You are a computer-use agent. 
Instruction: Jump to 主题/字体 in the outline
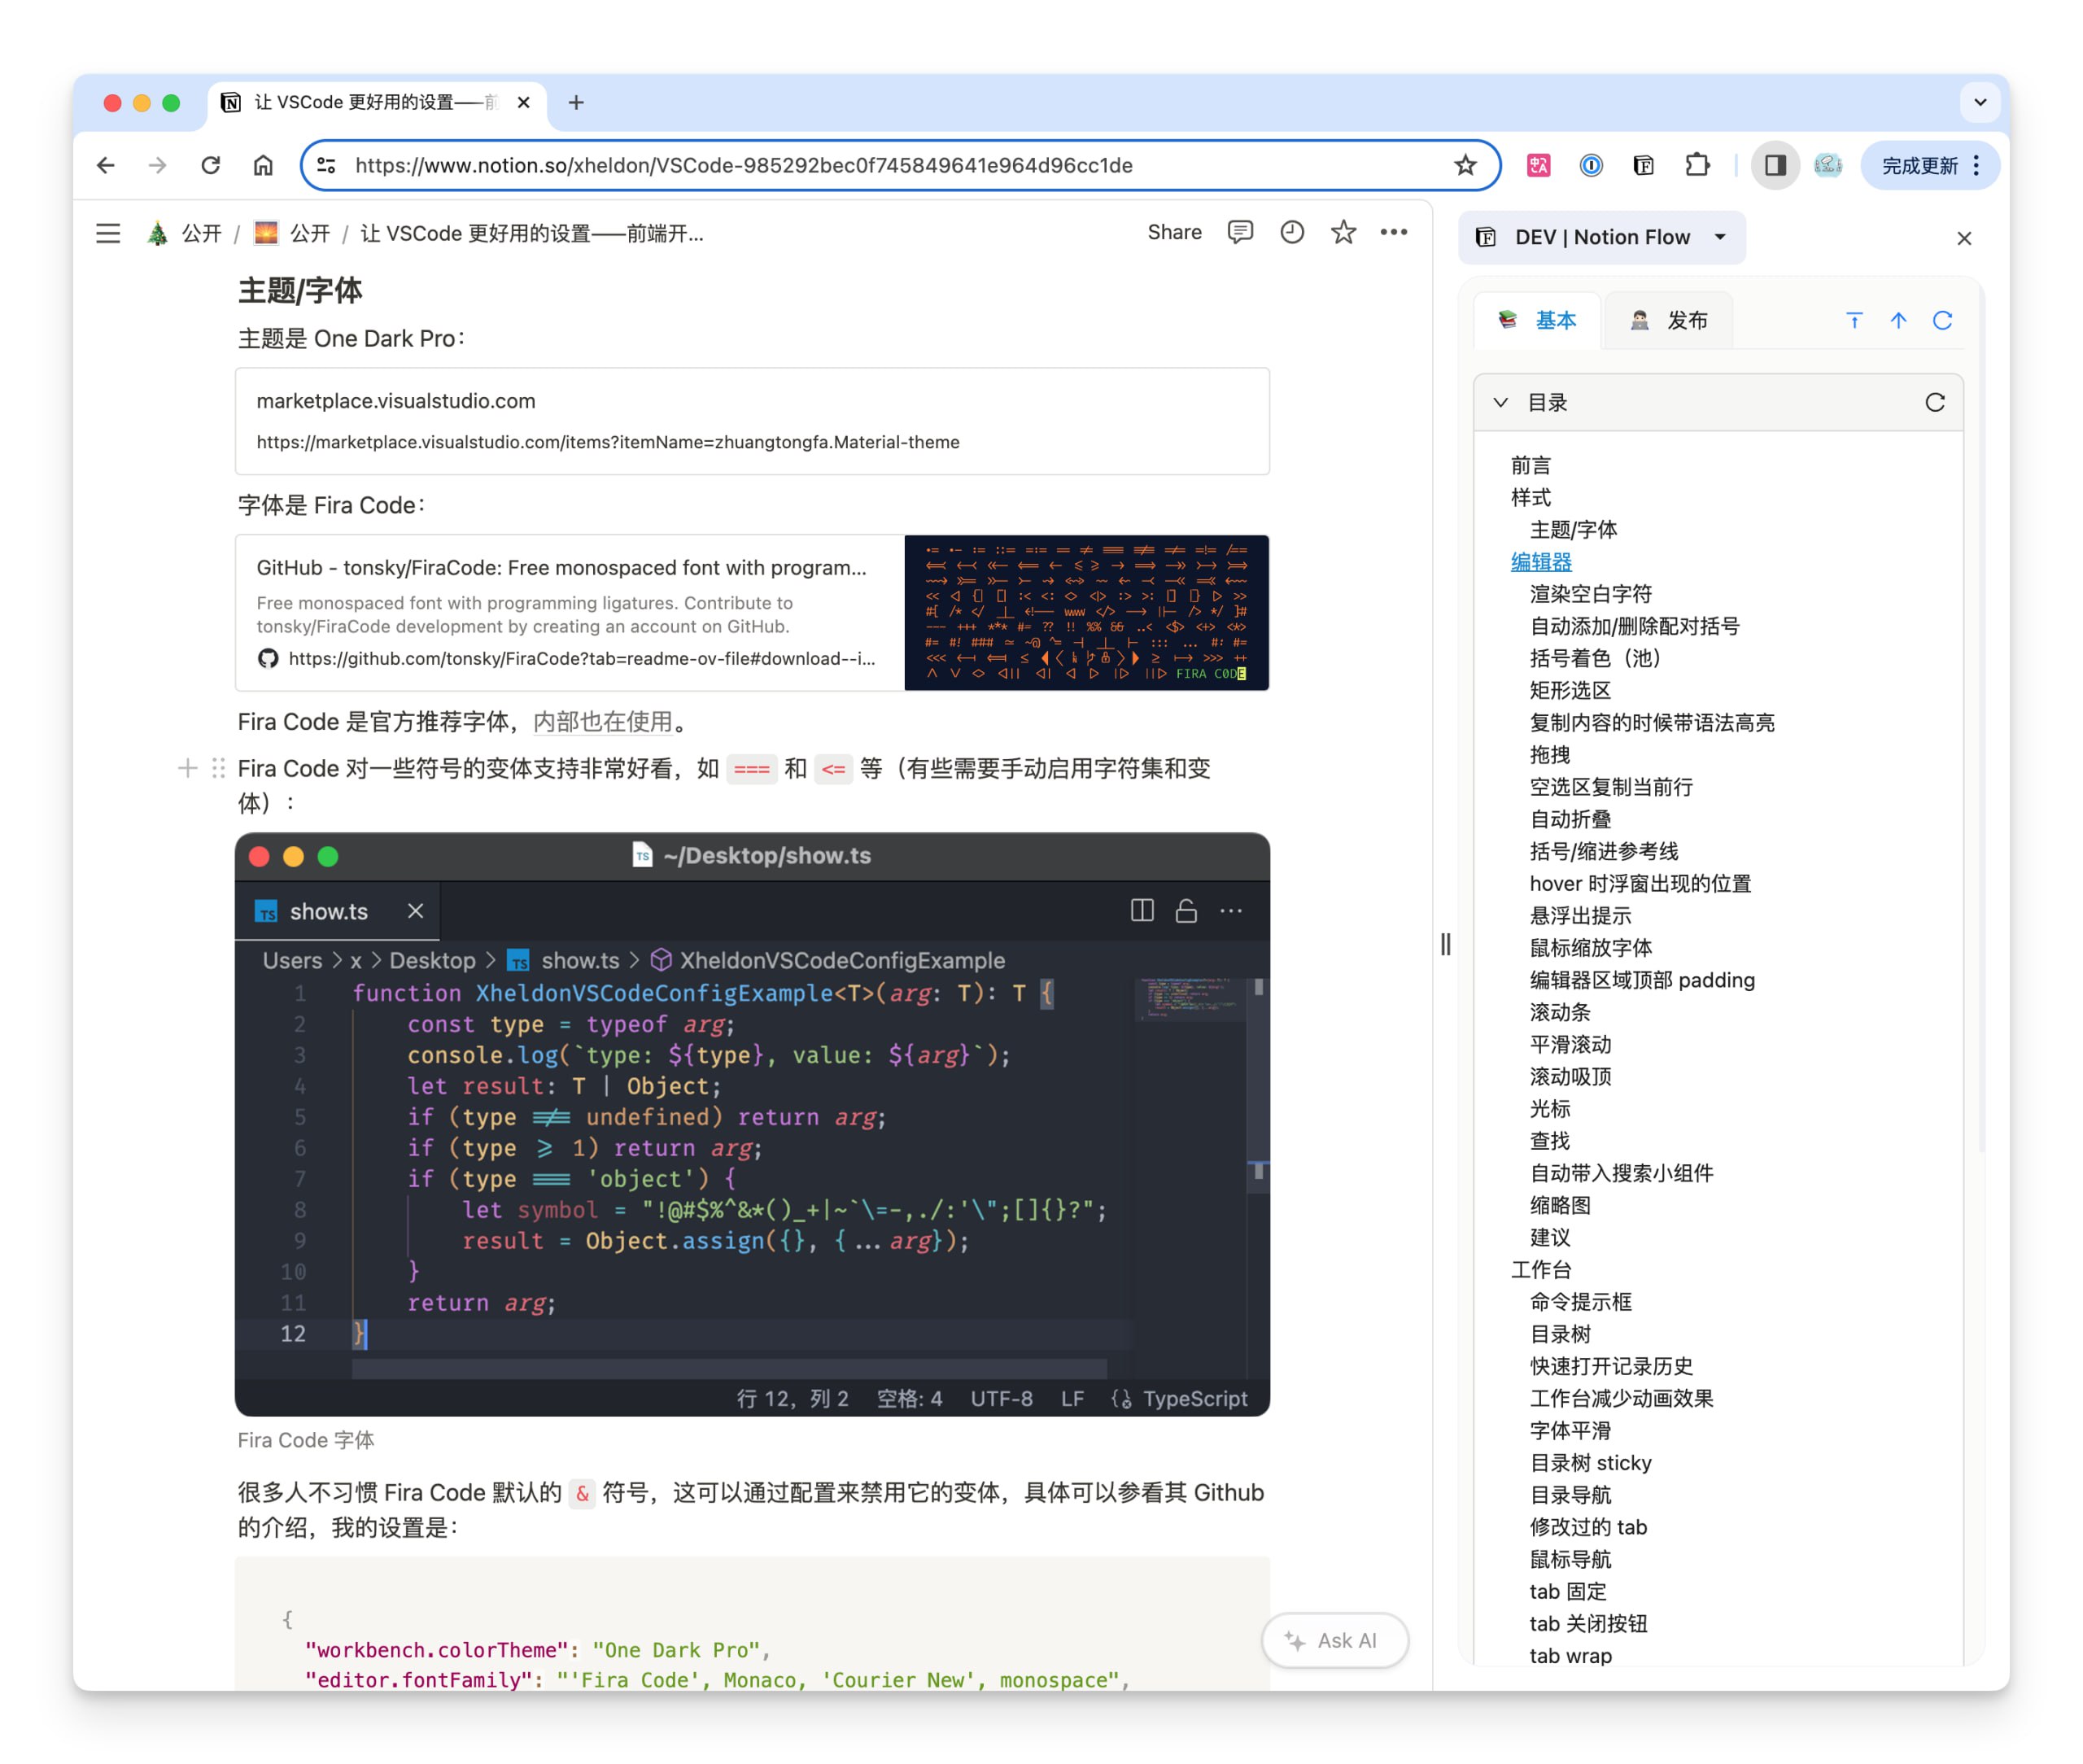coord(1573,530)
